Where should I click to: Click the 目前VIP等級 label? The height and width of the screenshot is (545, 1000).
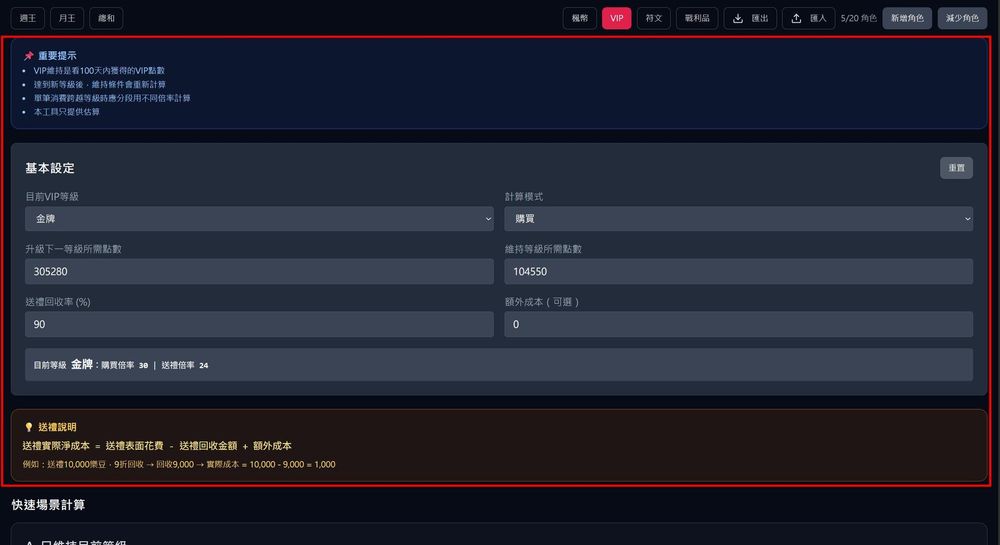coord(52,197)
